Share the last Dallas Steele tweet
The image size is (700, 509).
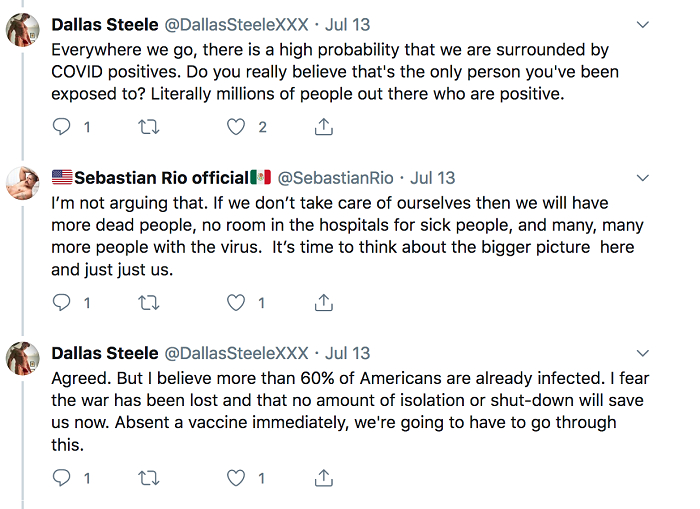point(323,478)
